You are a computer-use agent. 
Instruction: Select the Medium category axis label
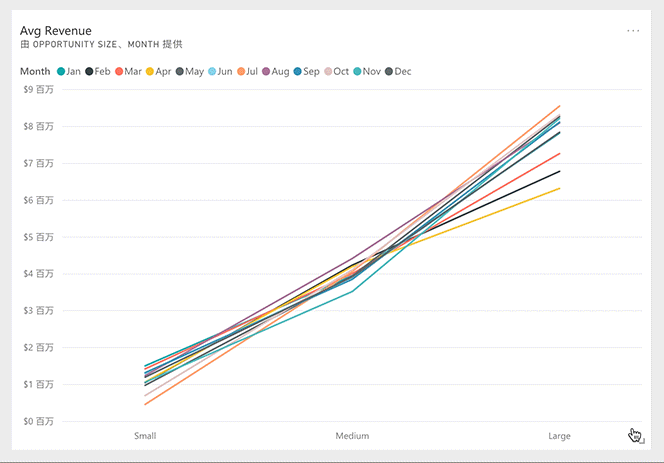[x=352, y=436]
